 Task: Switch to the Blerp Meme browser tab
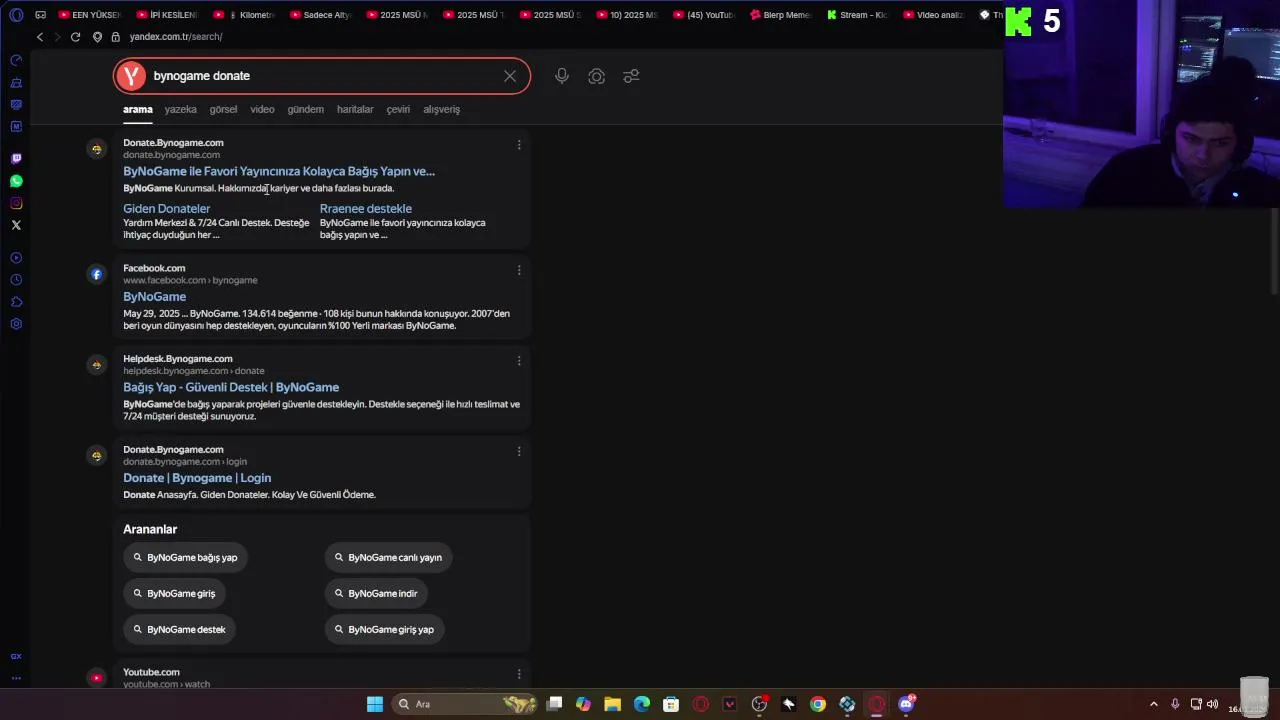point(780,15)
